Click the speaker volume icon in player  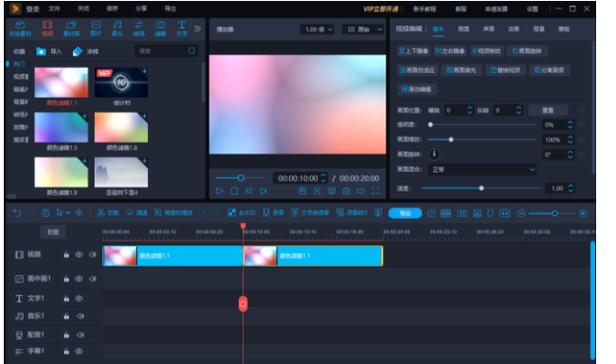pyautogui.click(x=361, y=191)
